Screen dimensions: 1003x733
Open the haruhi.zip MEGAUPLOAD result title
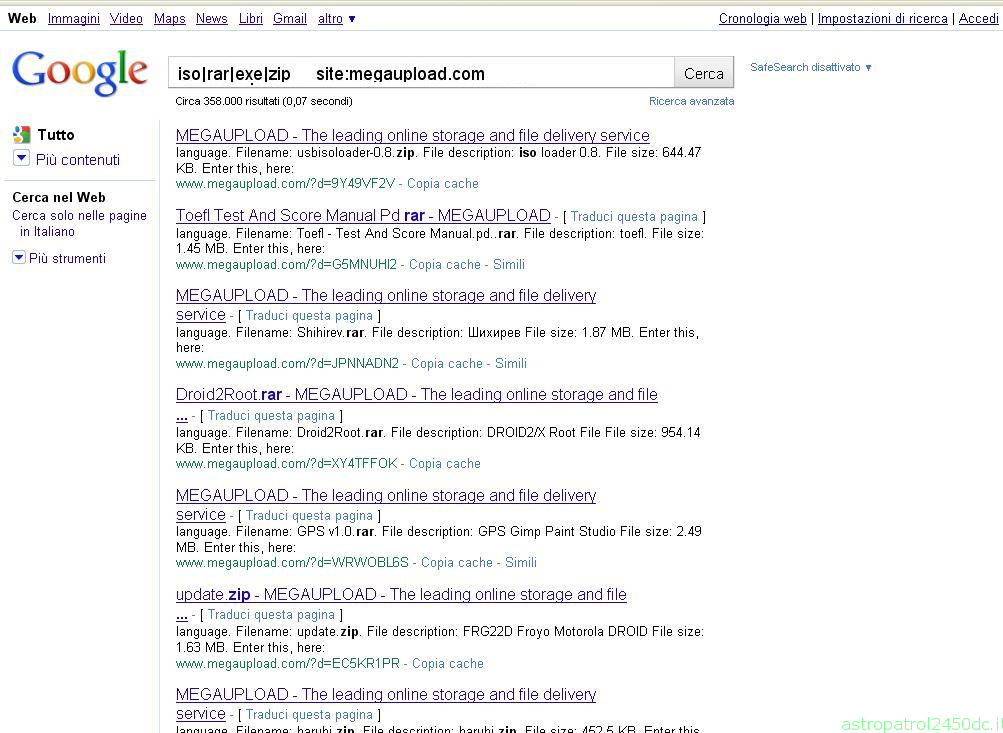(x=386, y=695)
